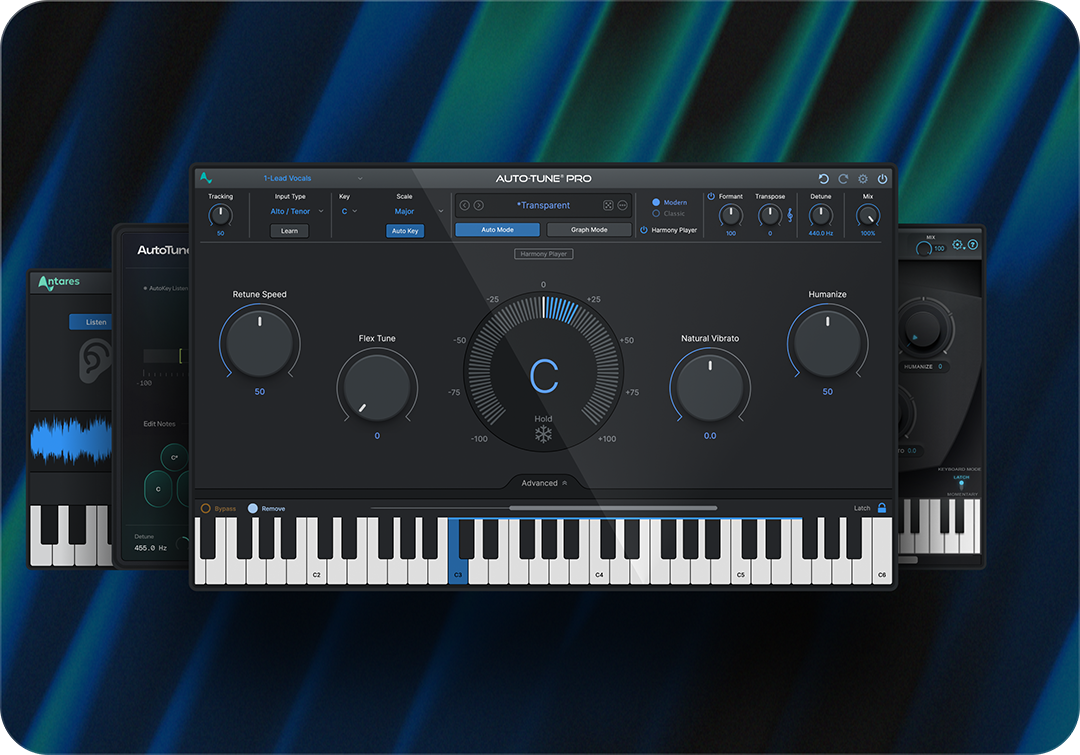Click the undo arrow icon
The height and width of the screenshot is (755, 1080).
point(823,179)
